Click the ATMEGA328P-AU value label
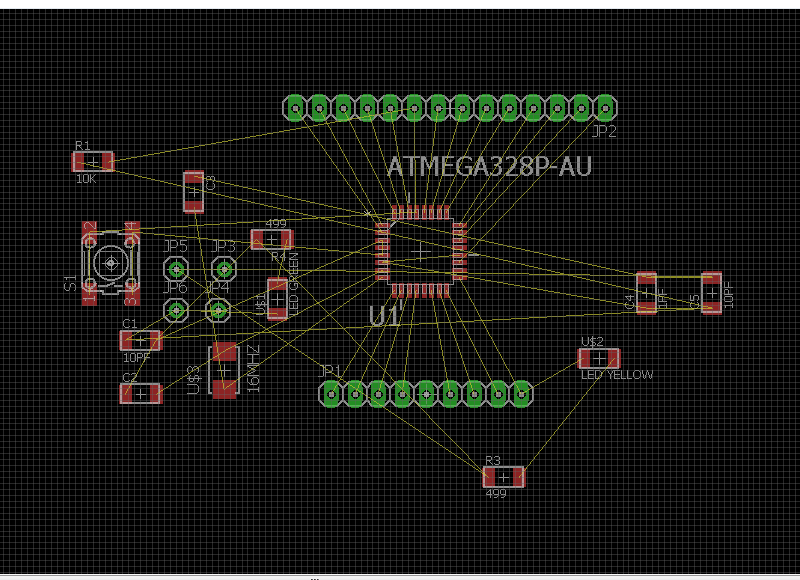 coord(489,166)
